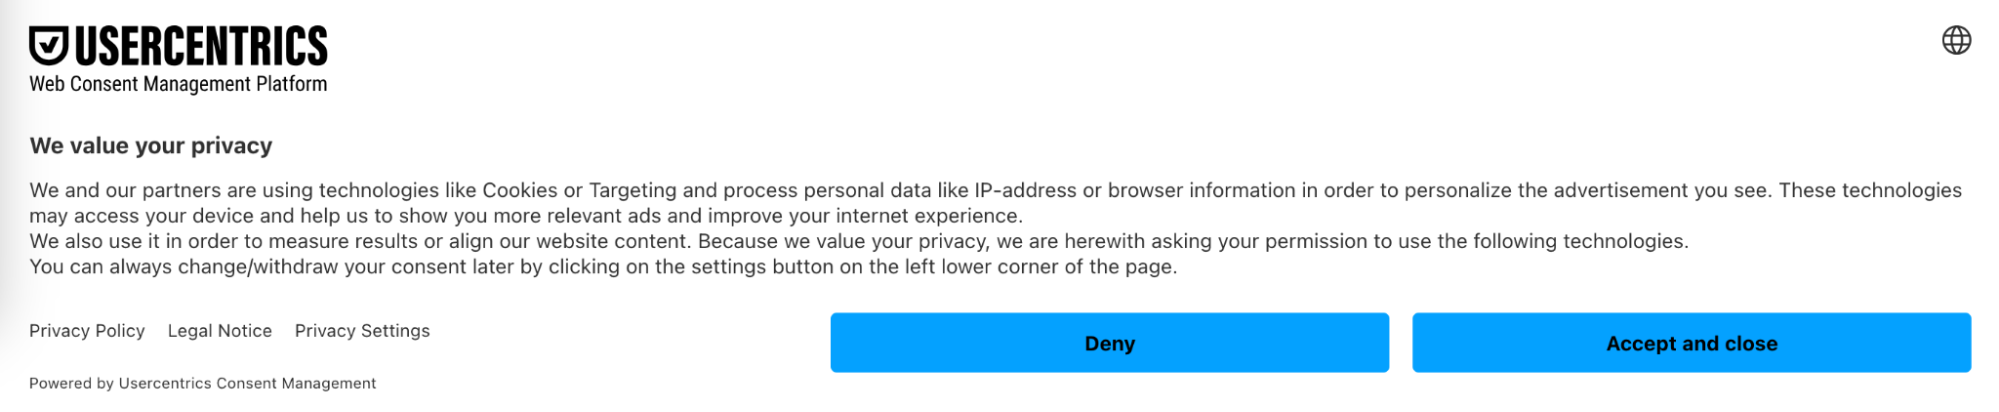
Task: Click the Usercentrics shield logo icon
Action: 48,46
